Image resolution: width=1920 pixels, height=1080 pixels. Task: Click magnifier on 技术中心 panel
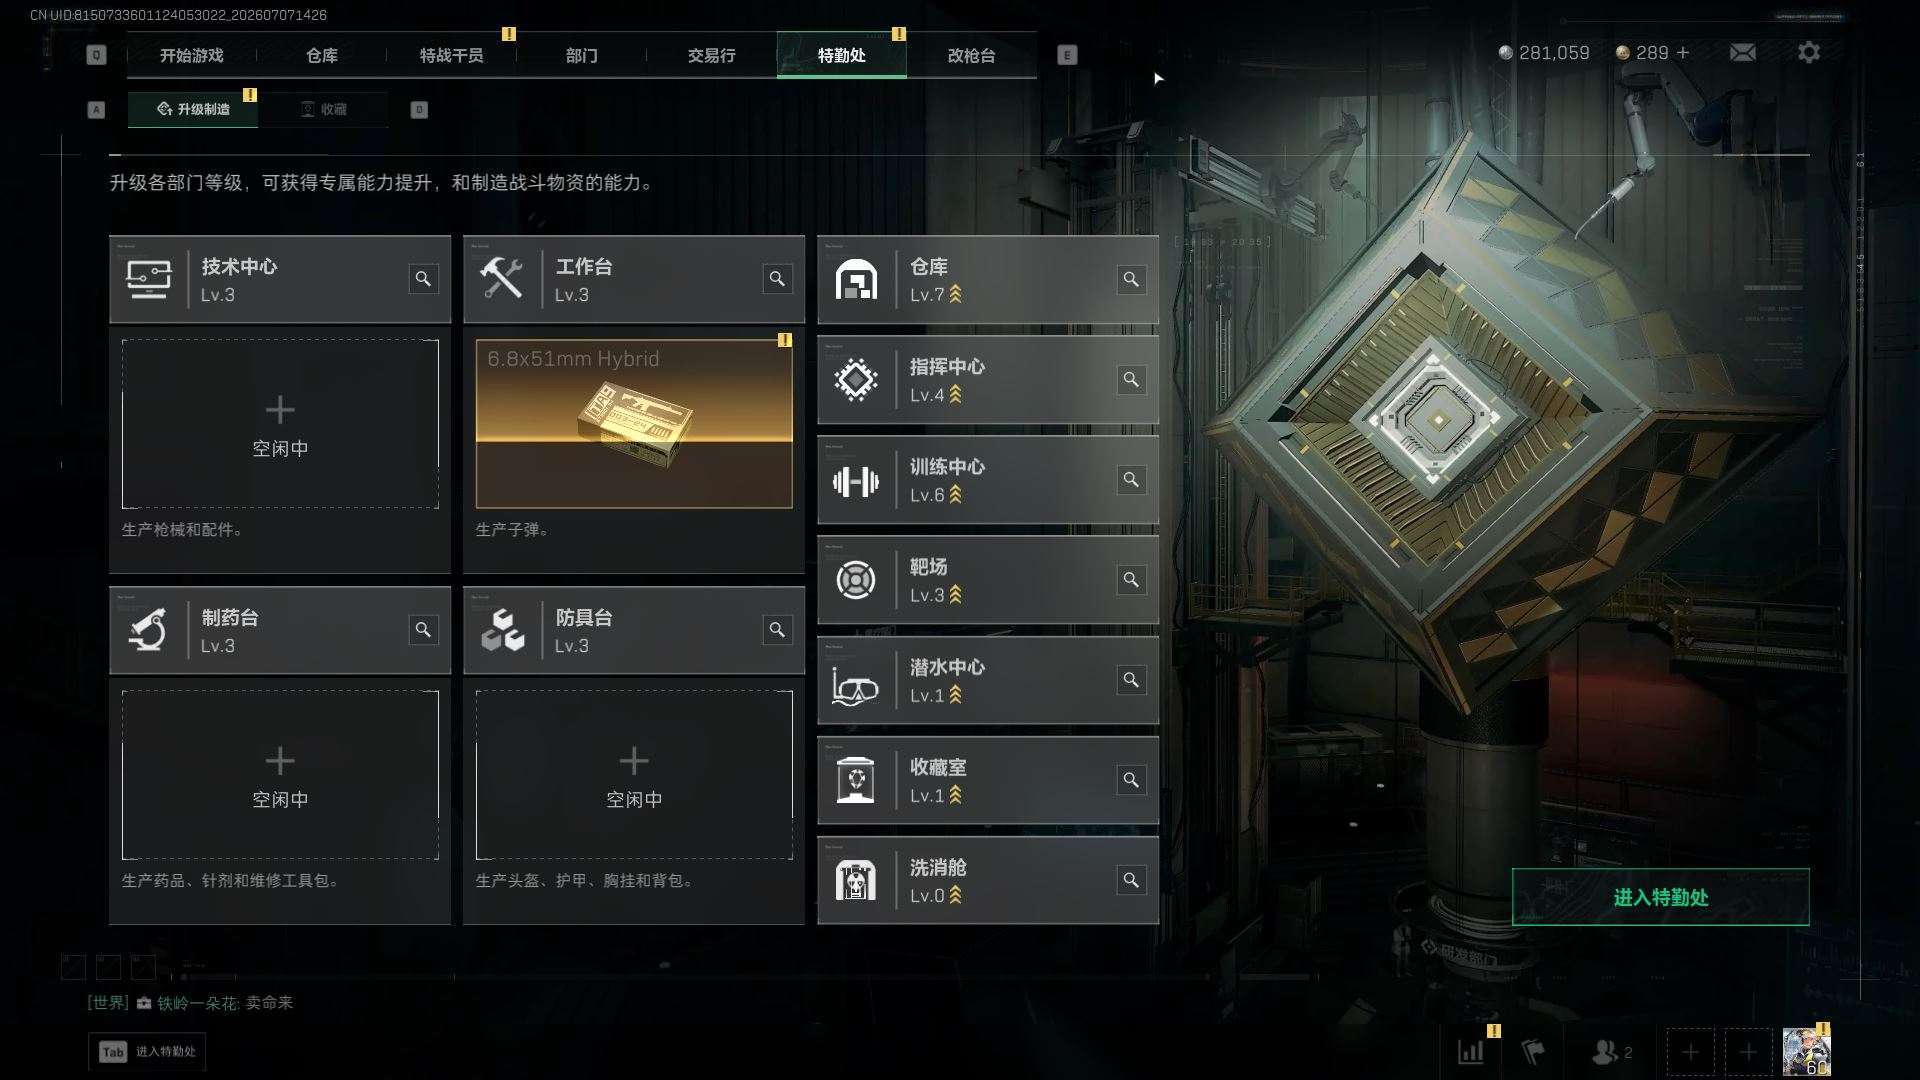click(x=423, y=279)
